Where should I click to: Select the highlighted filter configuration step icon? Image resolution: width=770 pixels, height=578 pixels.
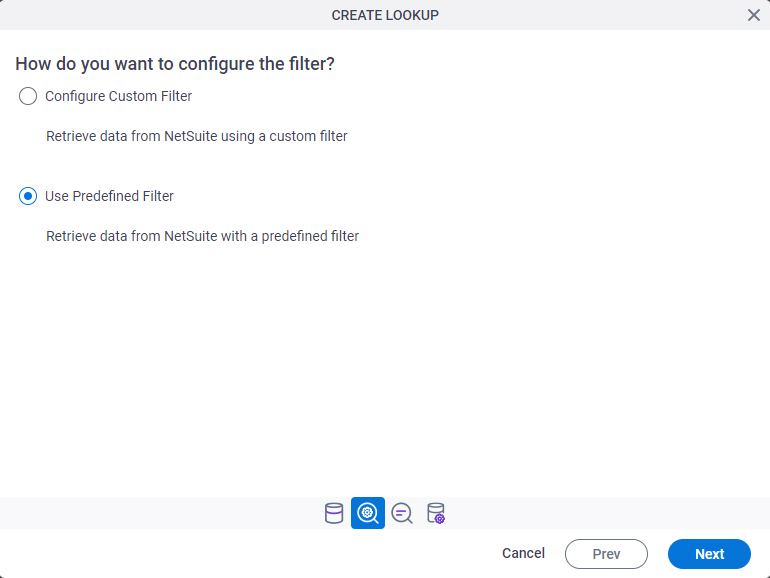tap(368, 513)
